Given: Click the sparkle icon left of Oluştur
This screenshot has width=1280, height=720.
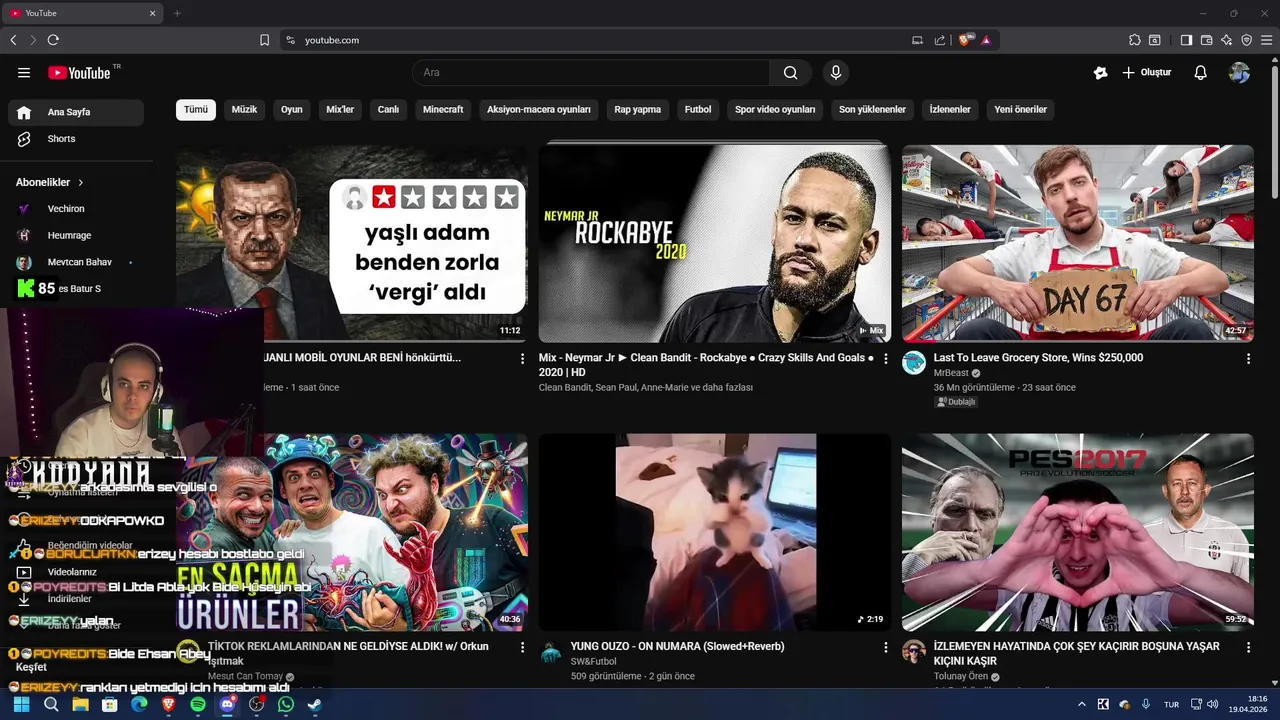Looking at the screenshot, I should (1100, 73).
